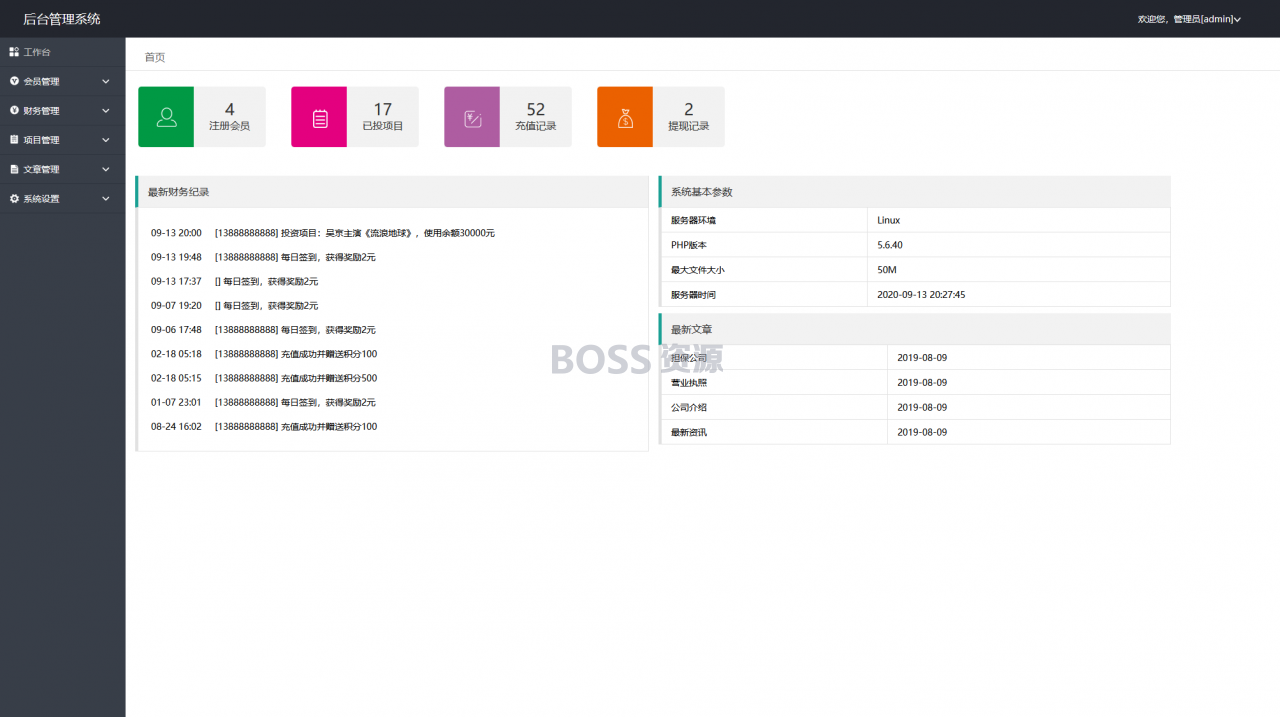The width and height of the screenshot is (1280, 717).
Task: Click the 02-18 05:15 recharge 积分500 record
Action: (x=264, y=378)
